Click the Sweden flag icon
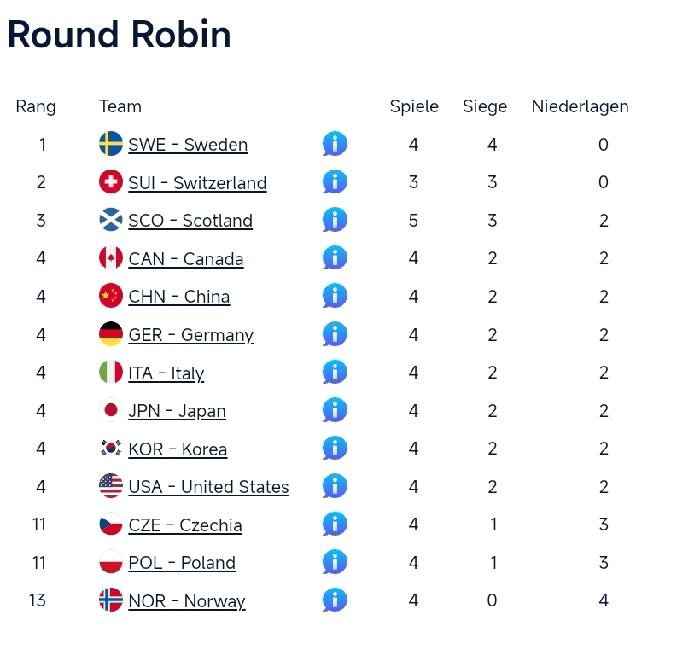The image size is (693, 650). [x=111, y=144]
